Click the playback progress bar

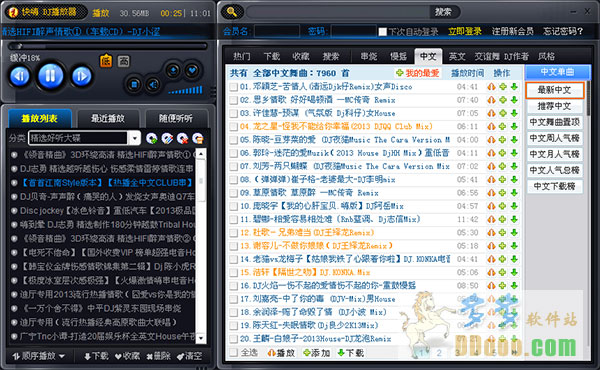click(108, 46)
